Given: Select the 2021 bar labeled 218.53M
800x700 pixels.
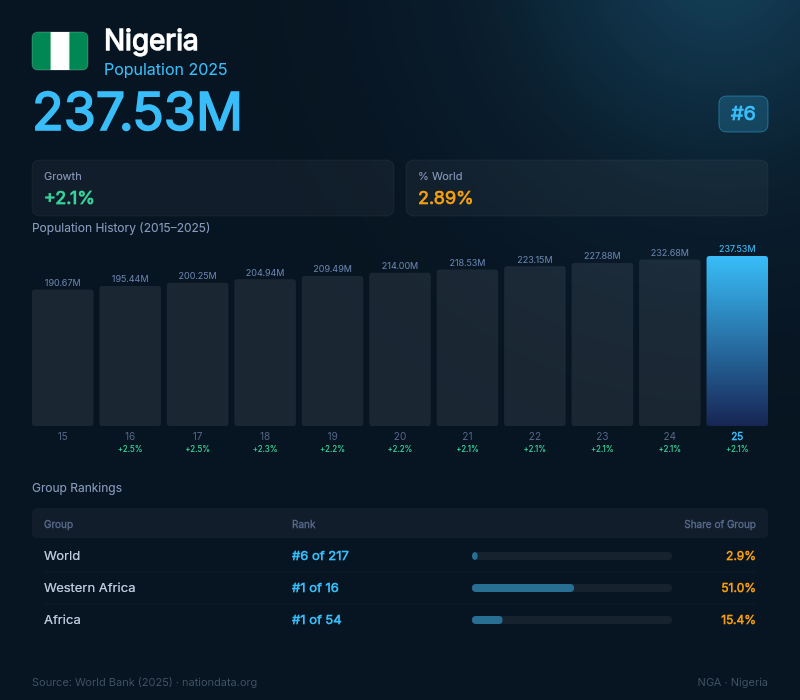Looking at the screenshot, I should [467, 347].
